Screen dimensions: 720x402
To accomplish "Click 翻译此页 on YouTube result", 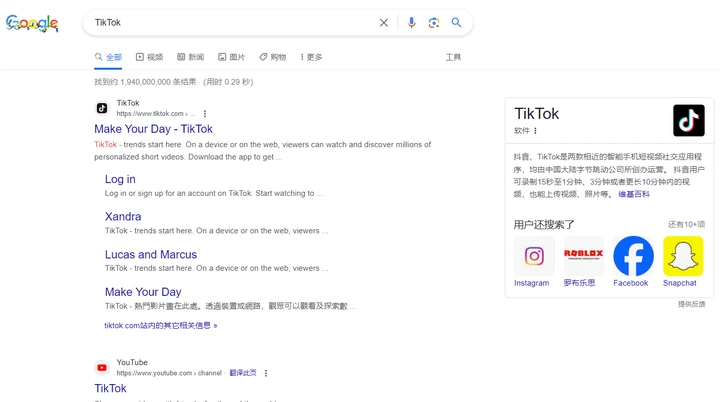I will point(243,373).
